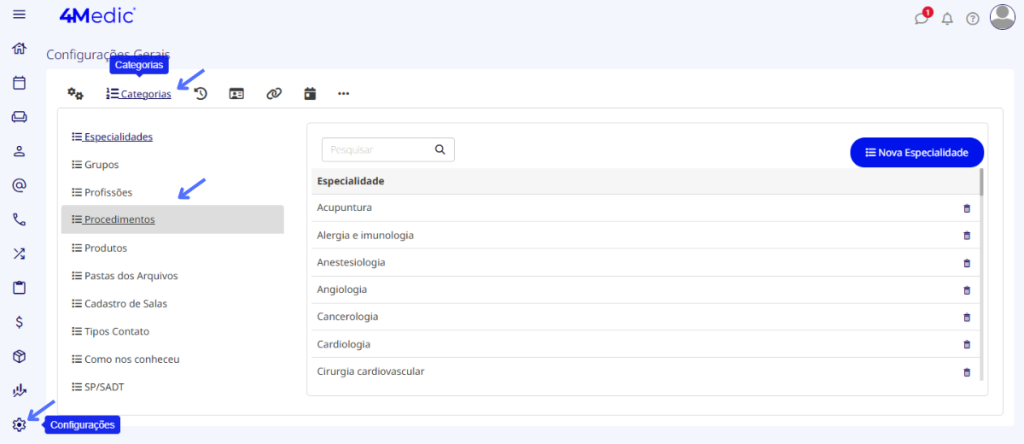The height and width of the screenshot is (444, 1024).
Task: Open the user avatar menu
Action: 1002,18
